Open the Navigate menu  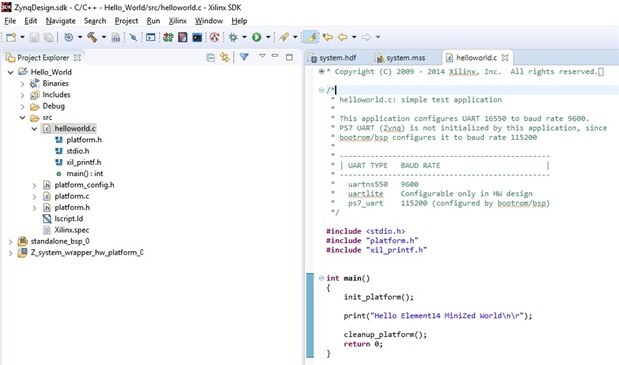pos(60,21)
